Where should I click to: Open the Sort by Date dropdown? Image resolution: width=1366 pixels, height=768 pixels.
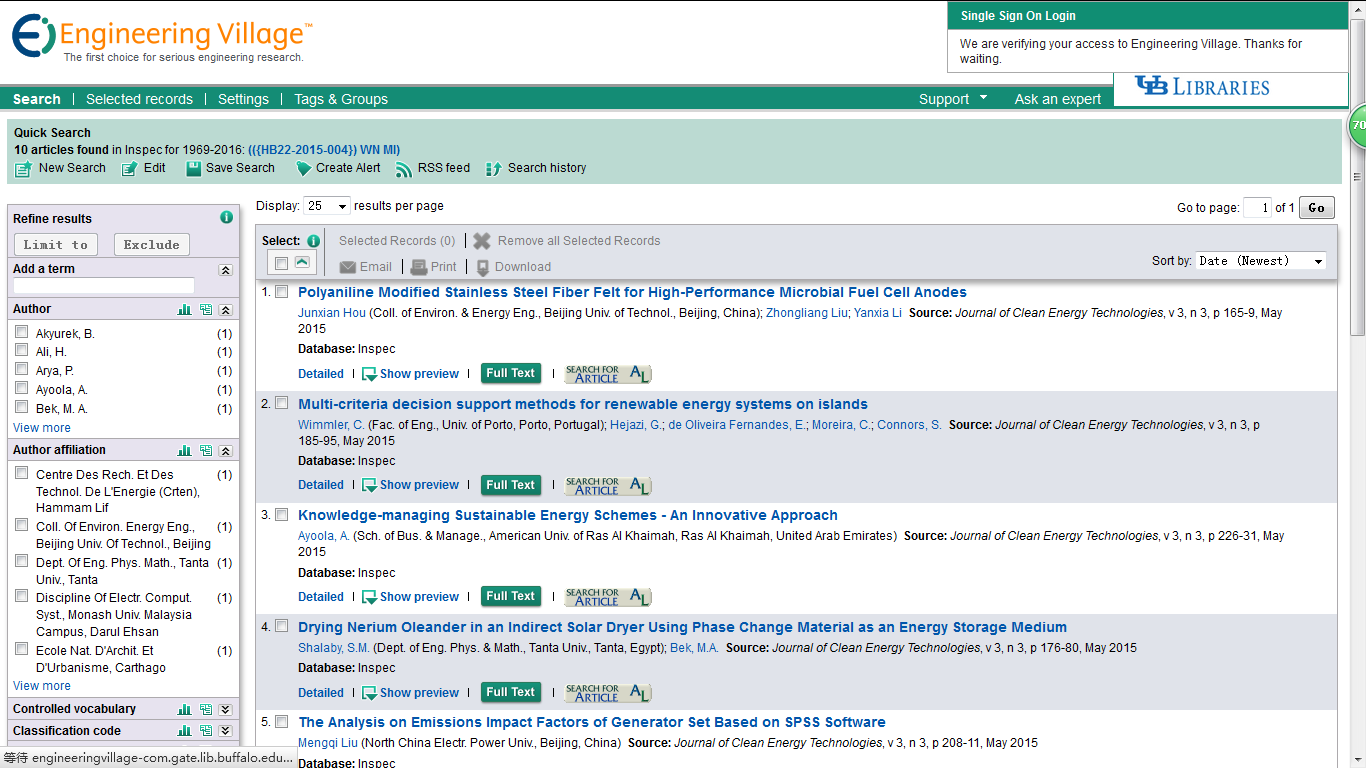[1261, 261]
